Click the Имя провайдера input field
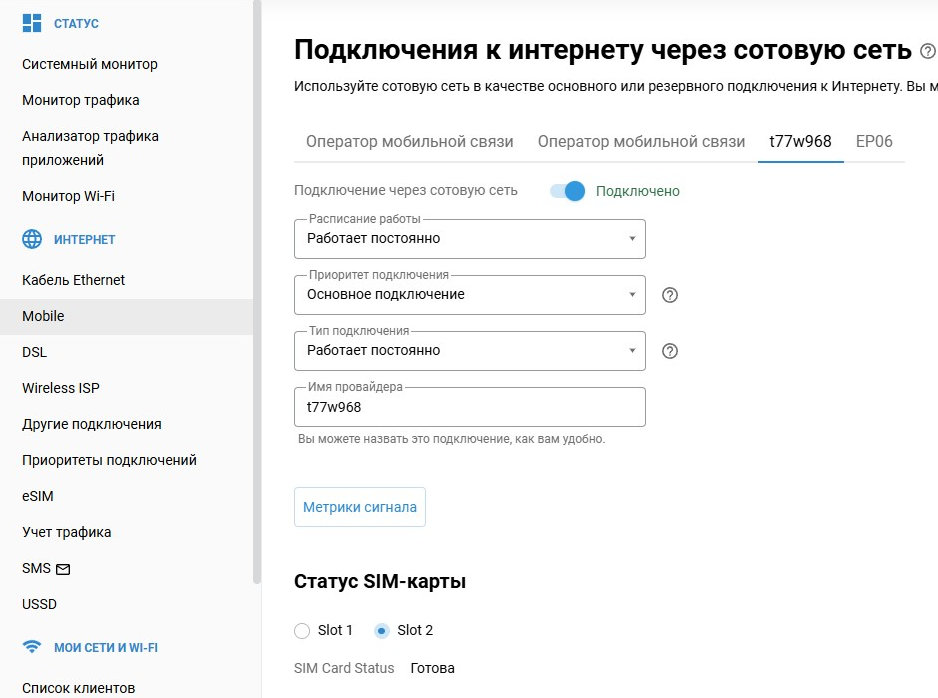Viewport: 938px width, 698px height. [469, 408]
